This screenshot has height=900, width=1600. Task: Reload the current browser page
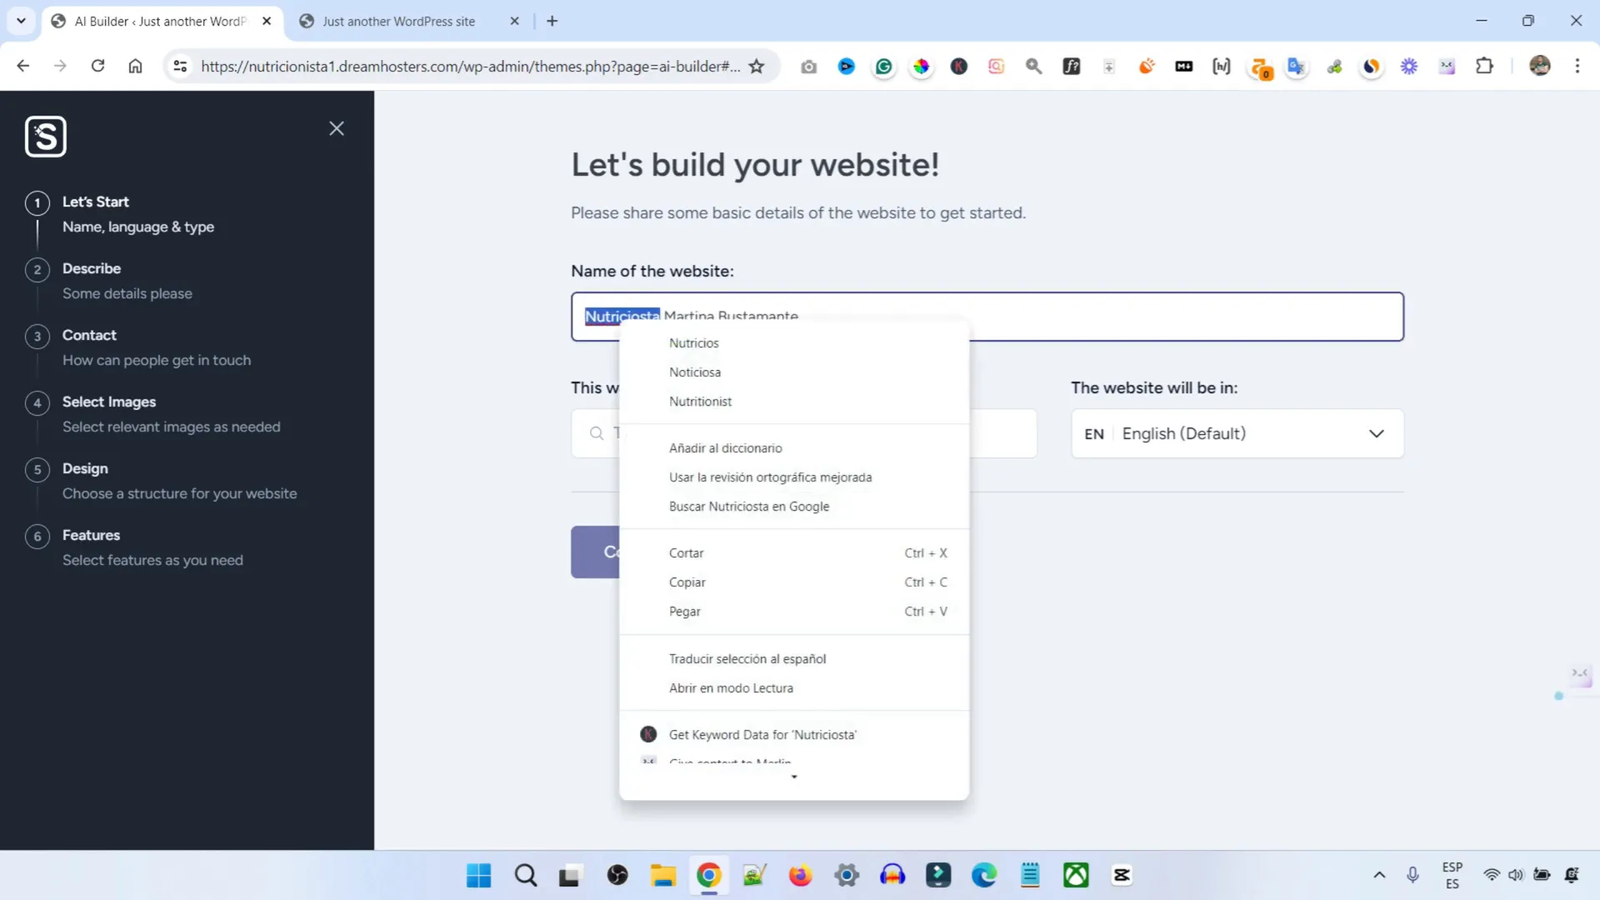(x=97, y=66)
